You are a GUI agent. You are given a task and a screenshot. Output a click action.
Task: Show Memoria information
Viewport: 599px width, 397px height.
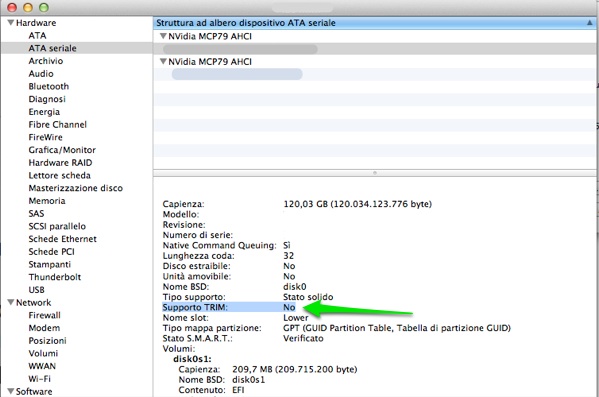click(47, 201)
